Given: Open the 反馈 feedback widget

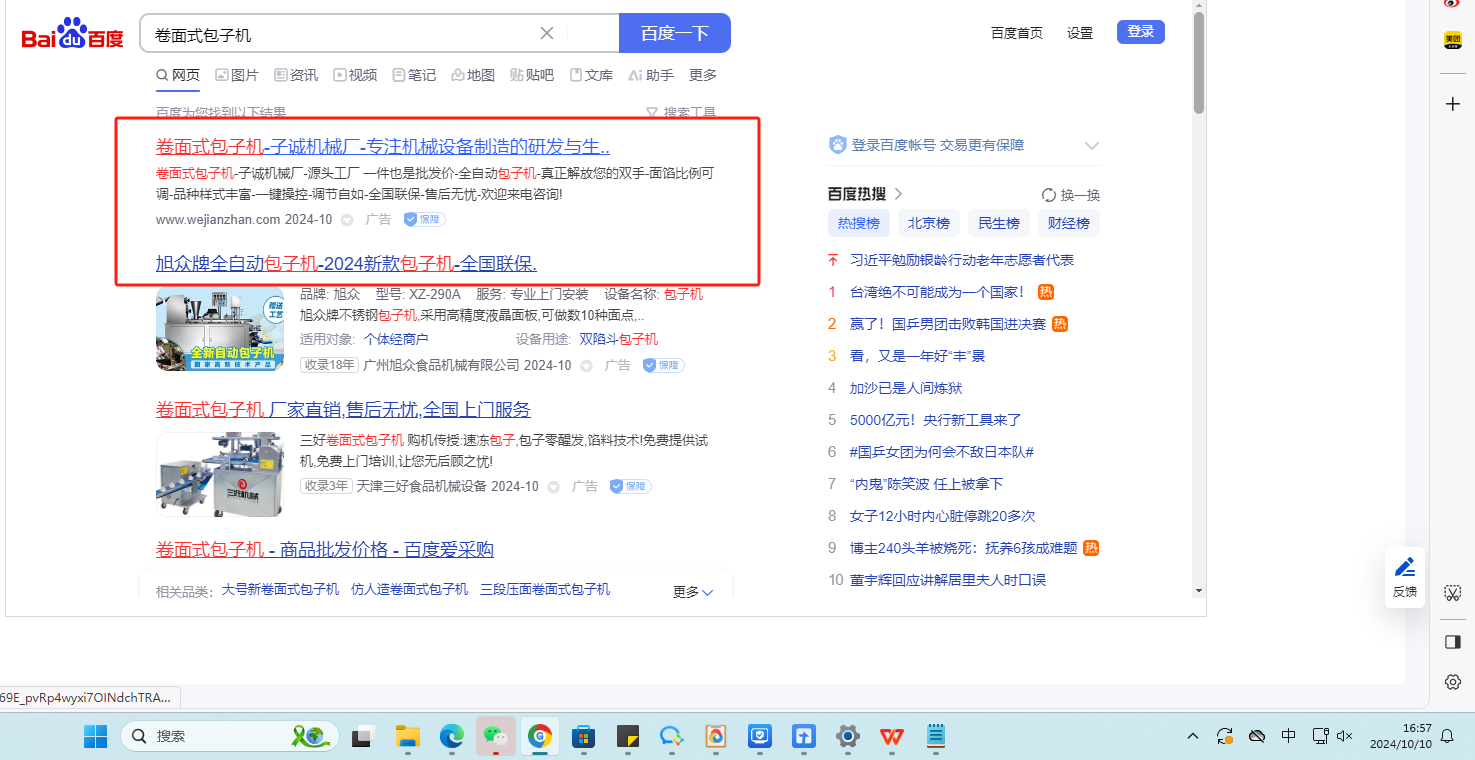Looking at the screenshot, I should (1405, 576).
